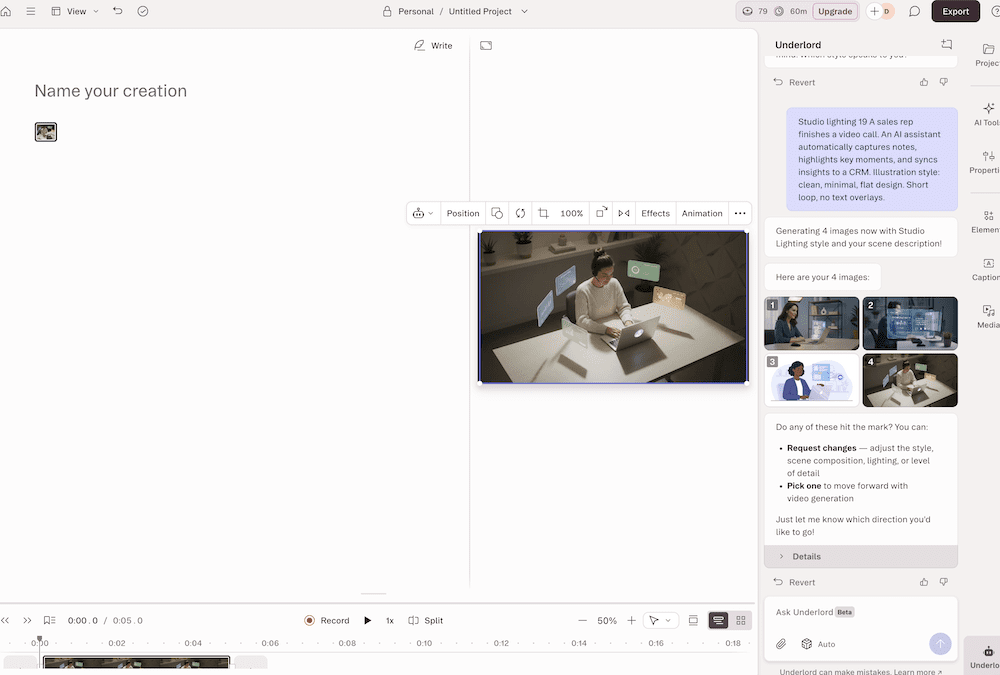
Task: Send the Underlord message
Action: pyautogui.click(x=940, y=644)
